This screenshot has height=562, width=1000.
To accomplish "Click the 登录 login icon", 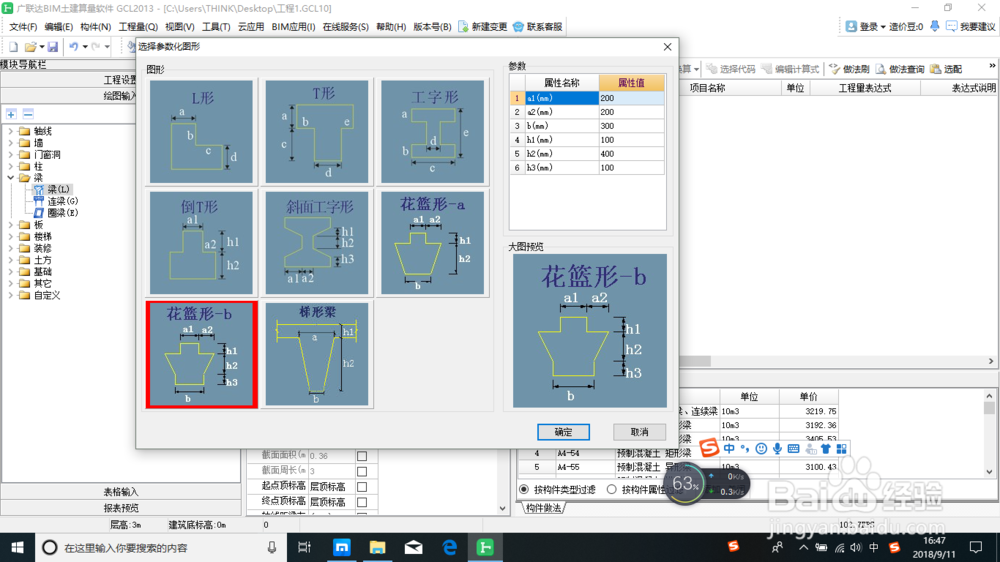I will click(x=851, y=26).
